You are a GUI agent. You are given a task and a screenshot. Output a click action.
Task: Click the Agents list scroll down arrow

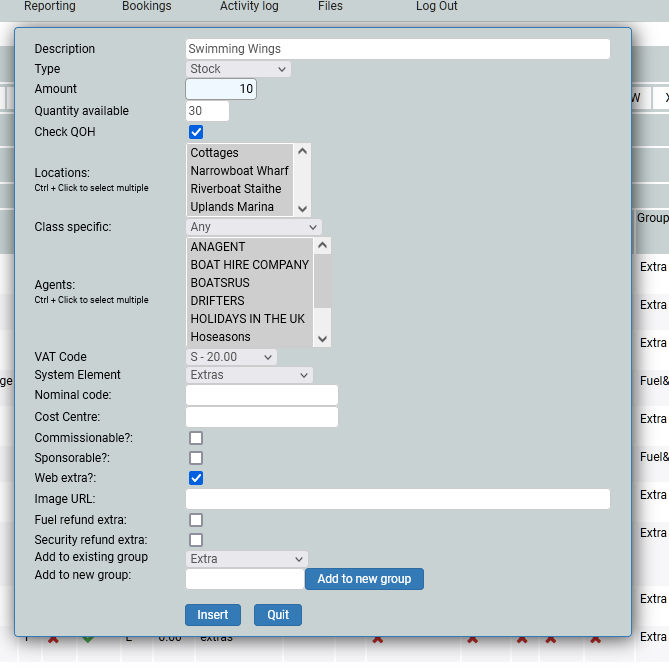point(322,339)
